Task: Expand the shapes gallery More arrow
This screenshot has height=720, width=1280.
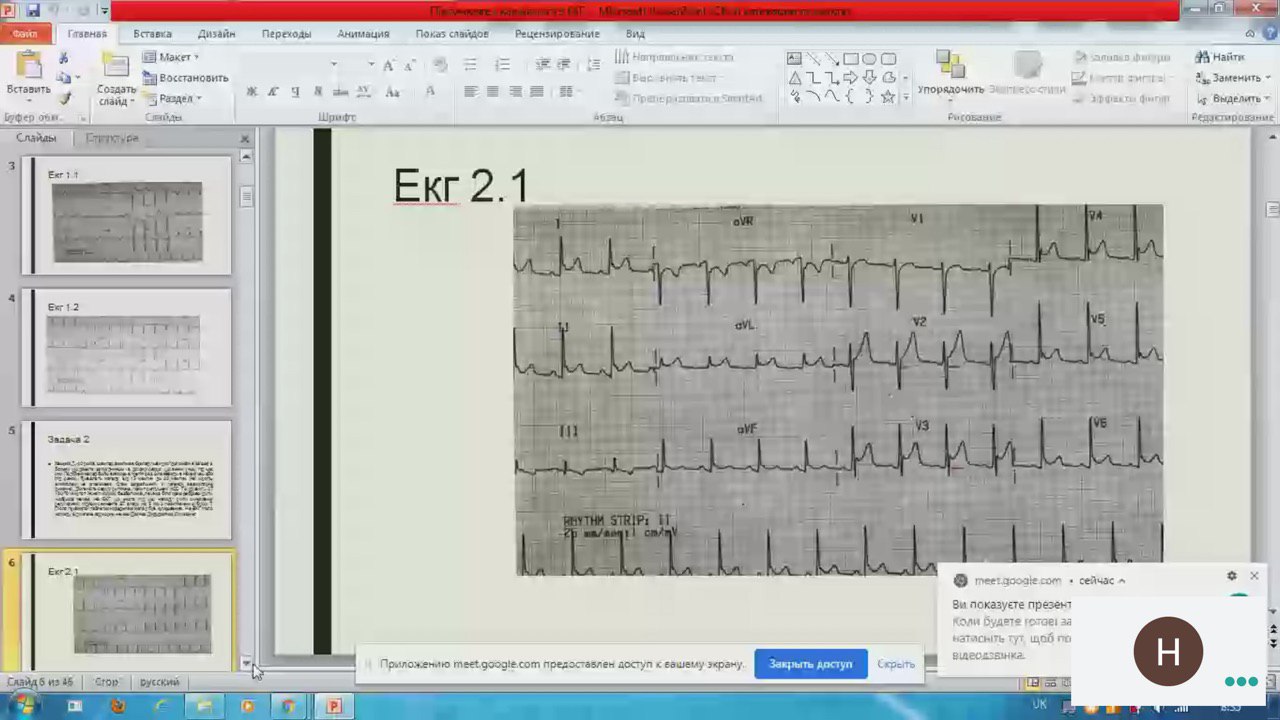Action: click(905, 98)
